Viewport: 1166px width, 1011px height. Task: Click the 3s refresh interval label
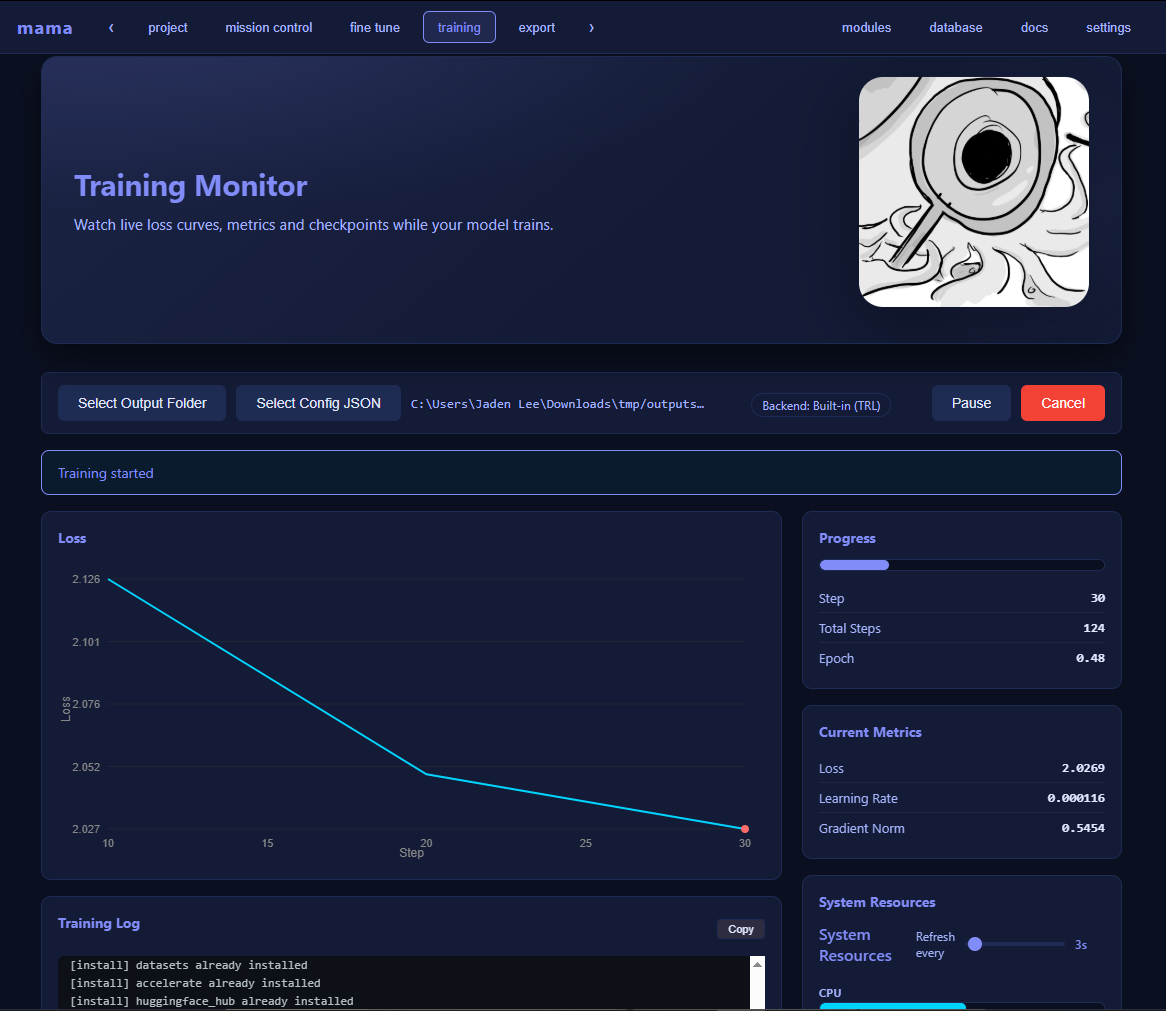[1080, 945]
